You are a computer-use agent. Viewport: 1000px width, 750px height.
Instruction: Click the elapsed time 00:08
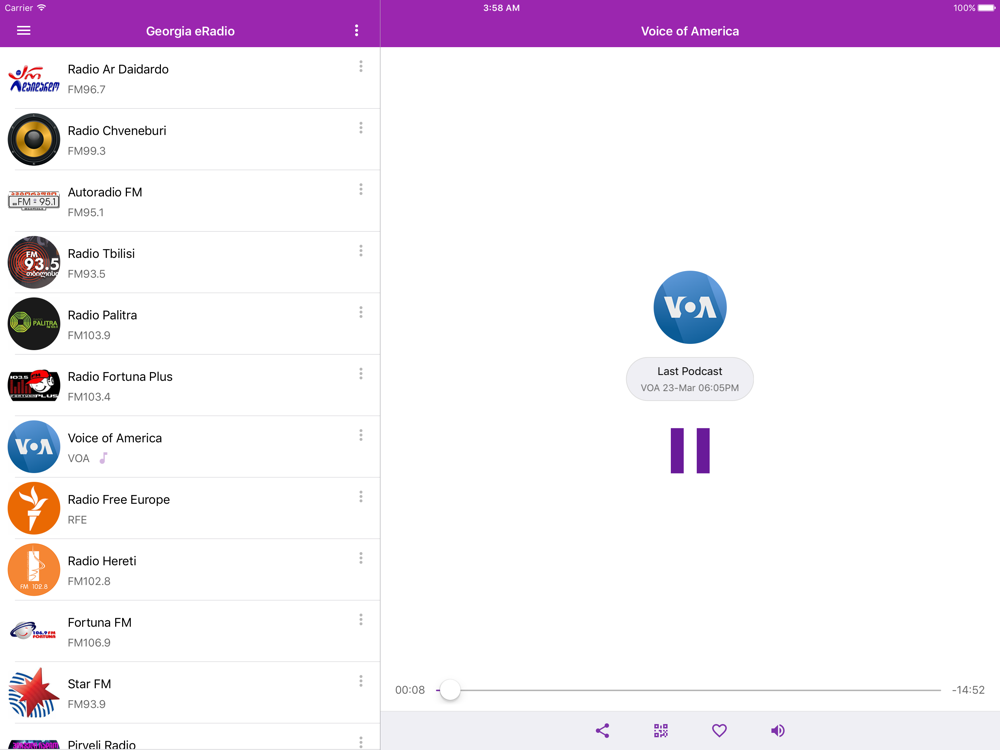pos(410,690)
